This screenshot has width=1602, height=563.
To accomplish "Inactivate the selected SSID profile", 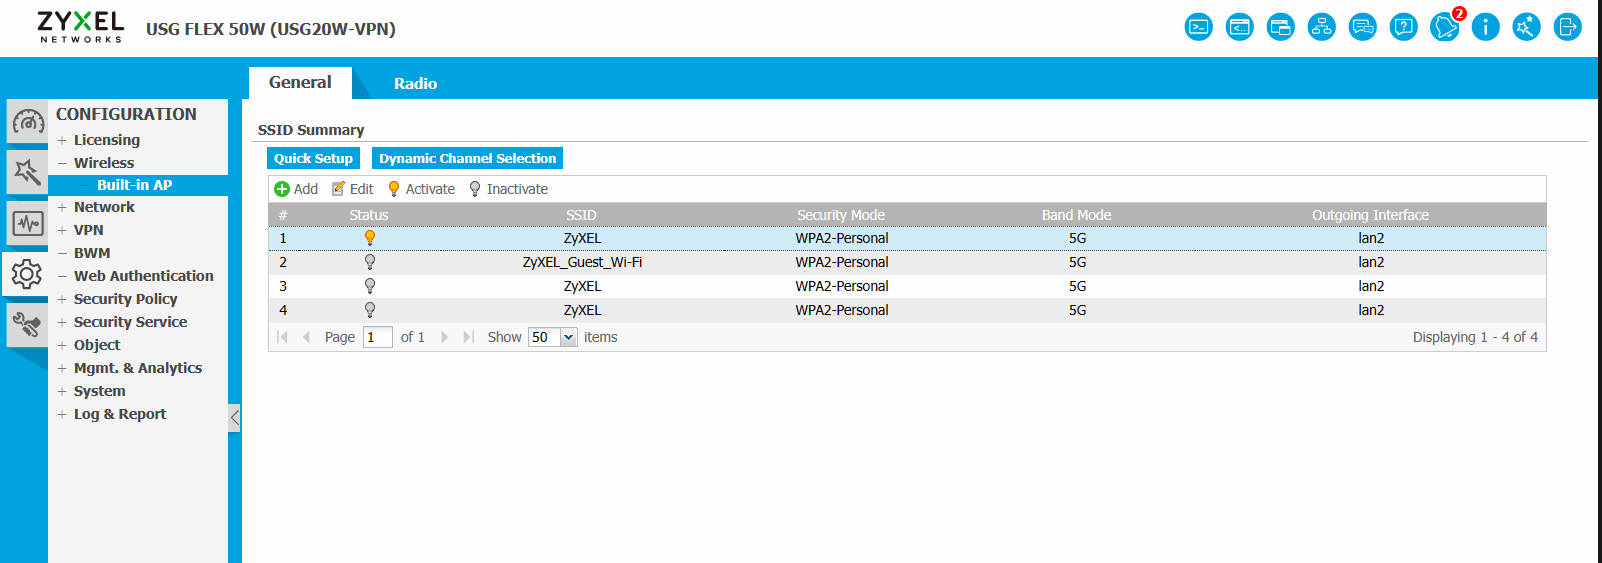I will pos(508,189).
